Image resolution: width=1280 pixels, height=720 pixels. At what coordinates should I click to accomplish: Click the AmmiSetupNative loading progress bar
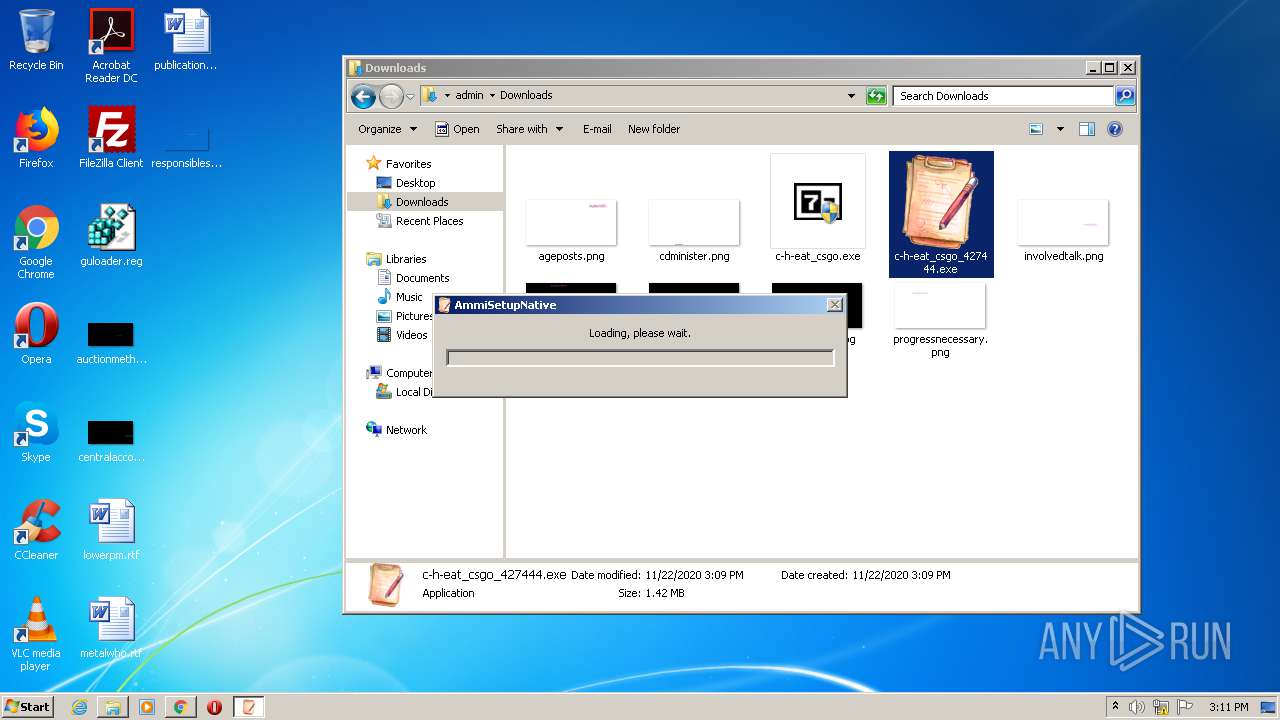click(x=640, y=358)
